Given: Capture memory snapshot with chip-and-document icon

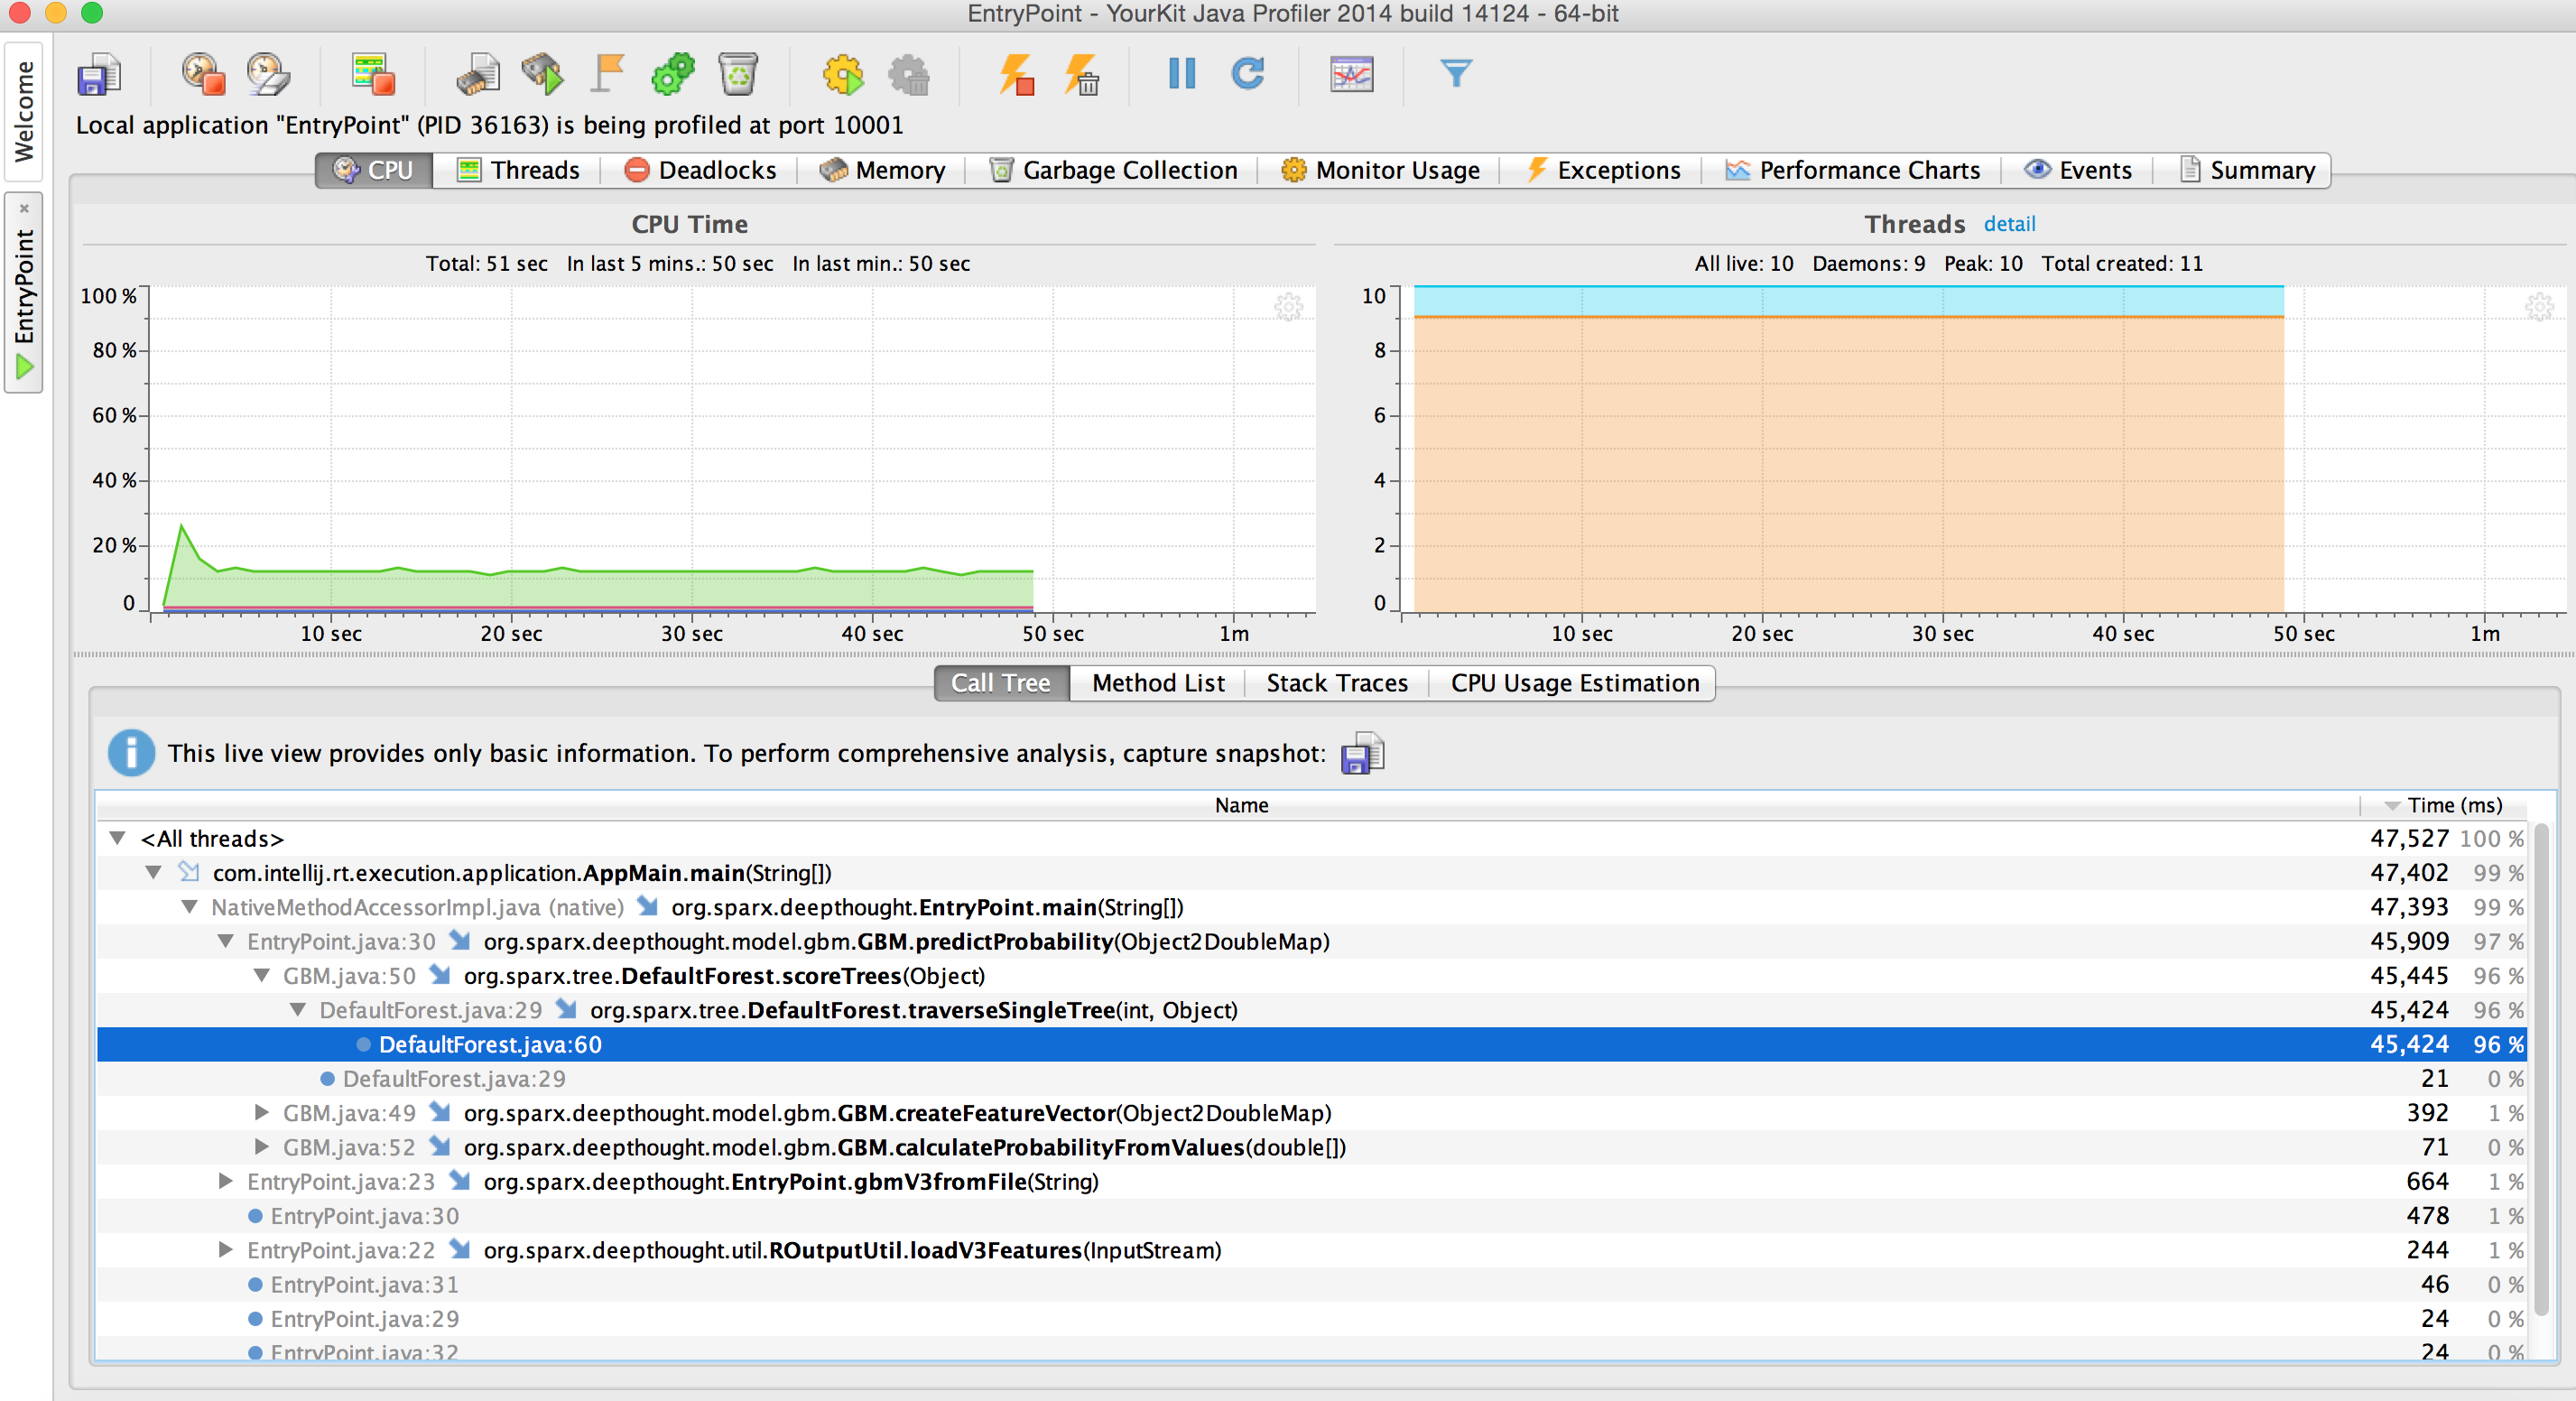Looking at the screenshot, I should tap(478, 75).
